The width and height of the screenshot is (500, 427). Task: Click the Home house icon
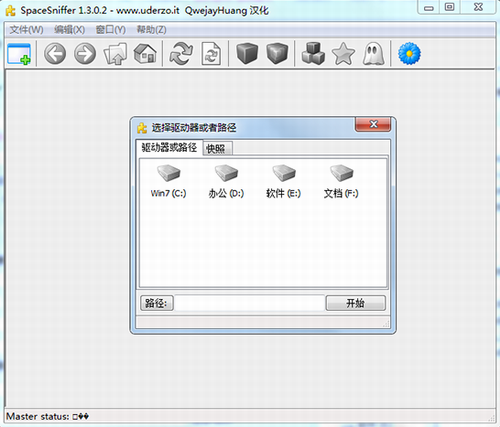click(145, 53)
